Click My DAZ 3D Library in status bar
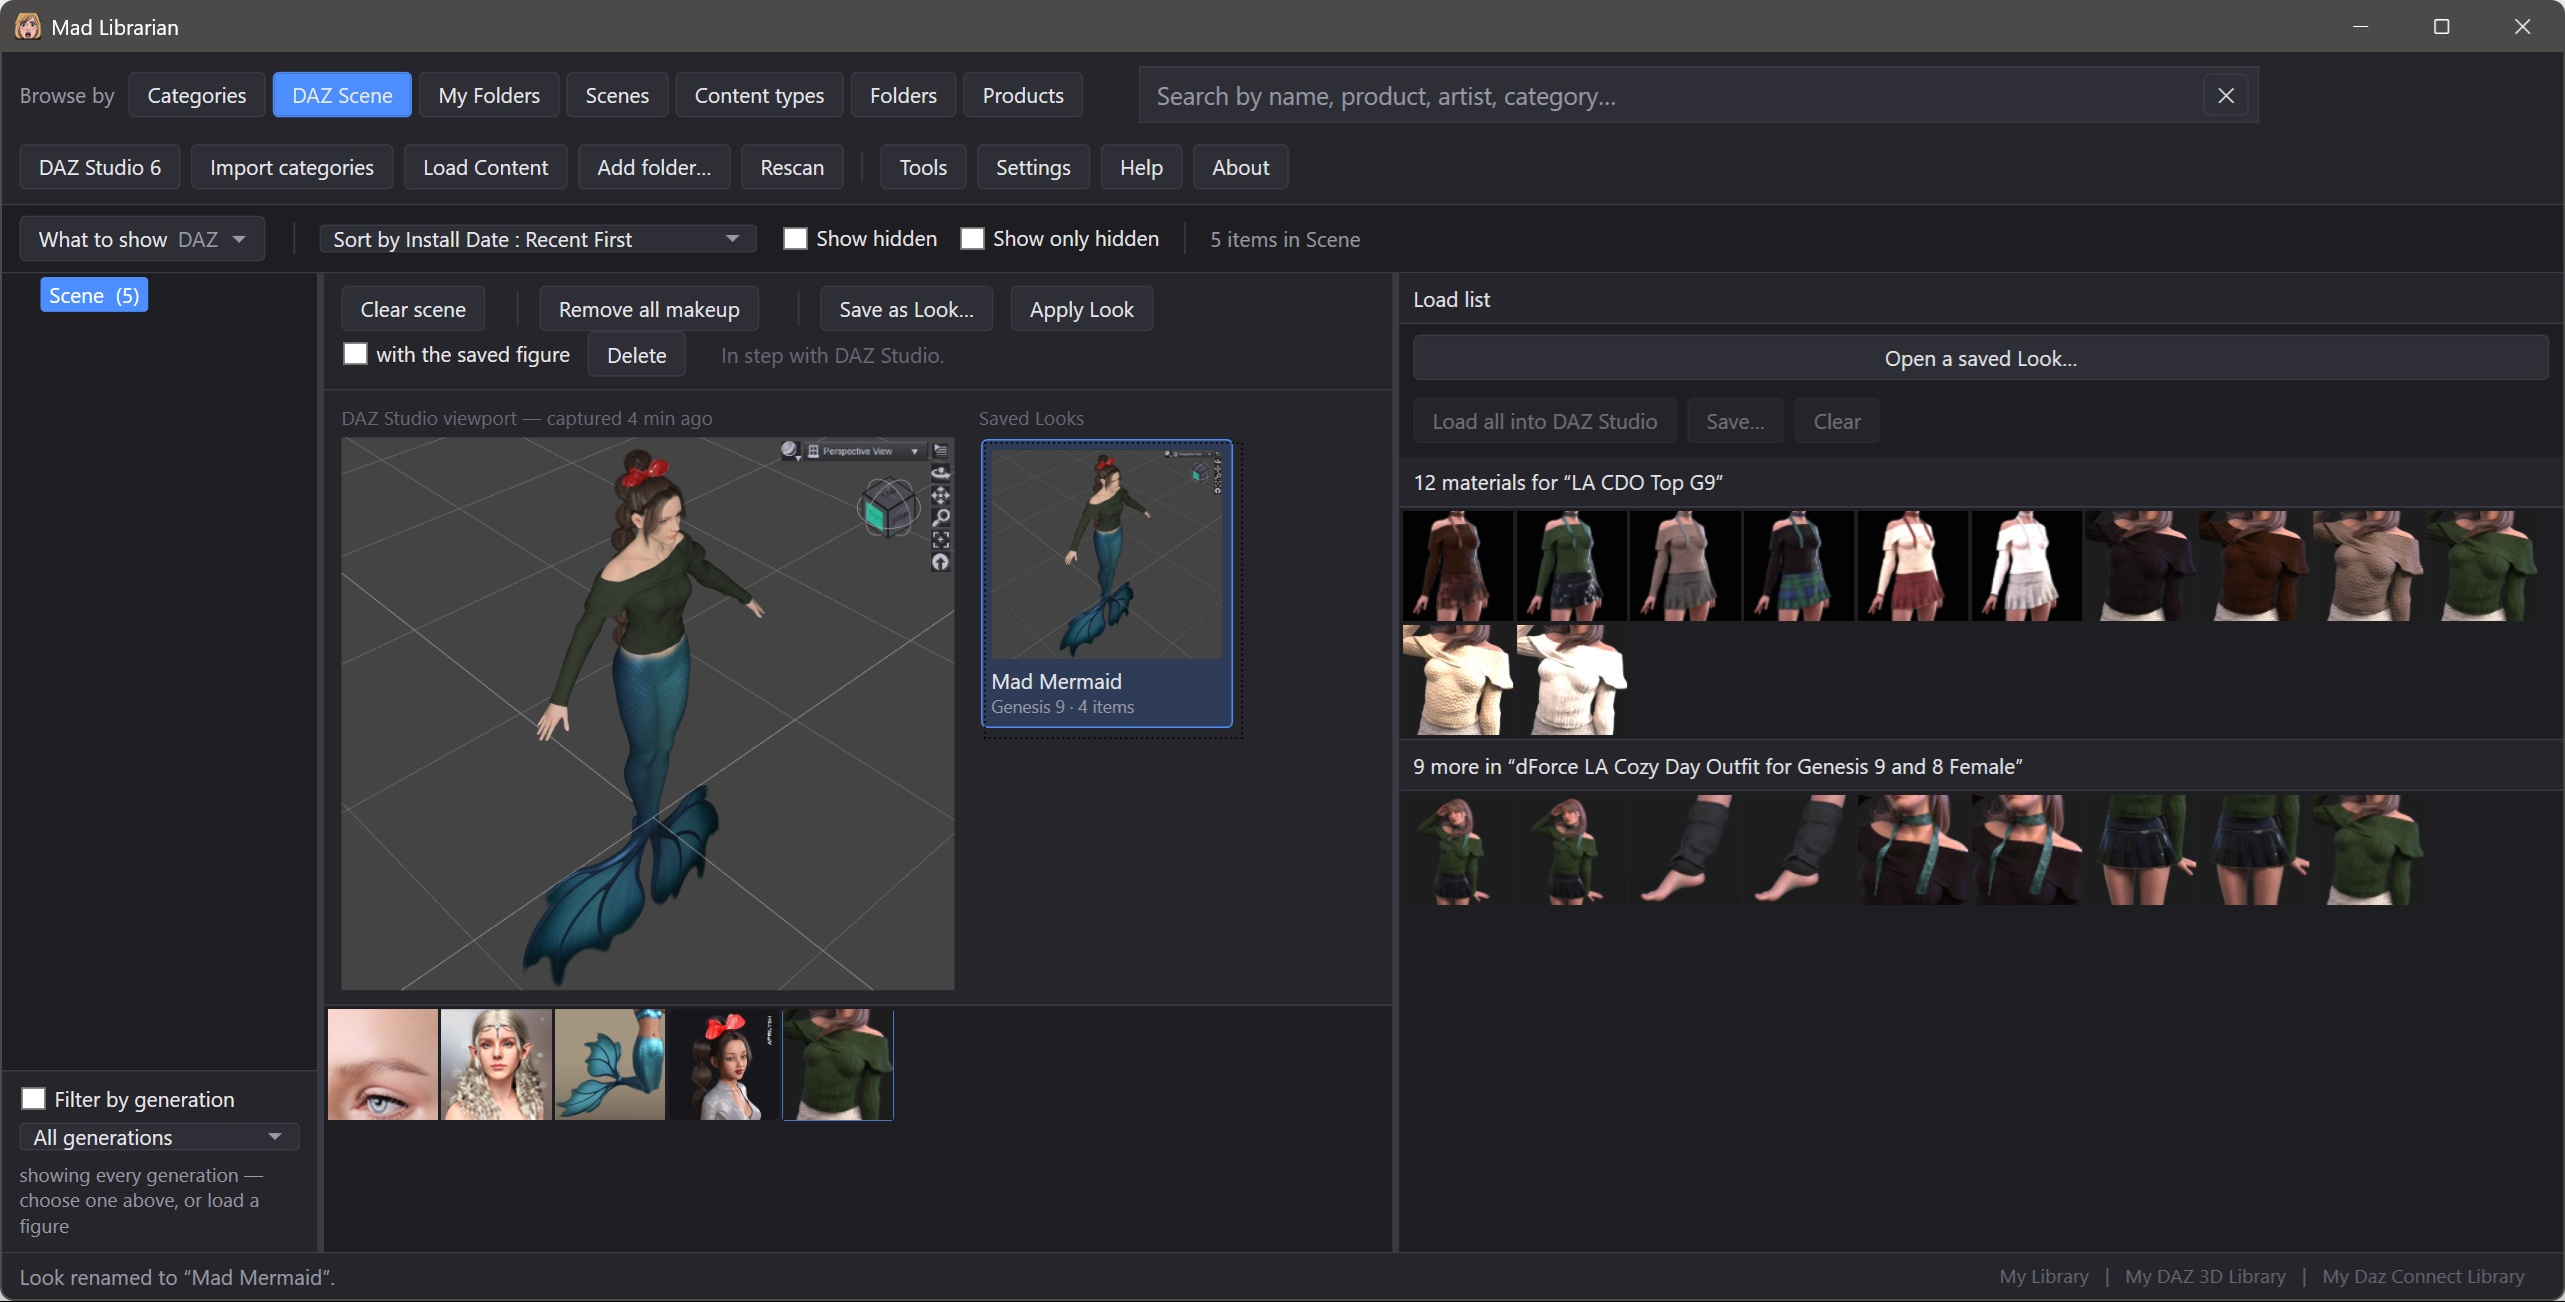The height and width of the screenshot is (1302, 2565). pos(2205,1276)
